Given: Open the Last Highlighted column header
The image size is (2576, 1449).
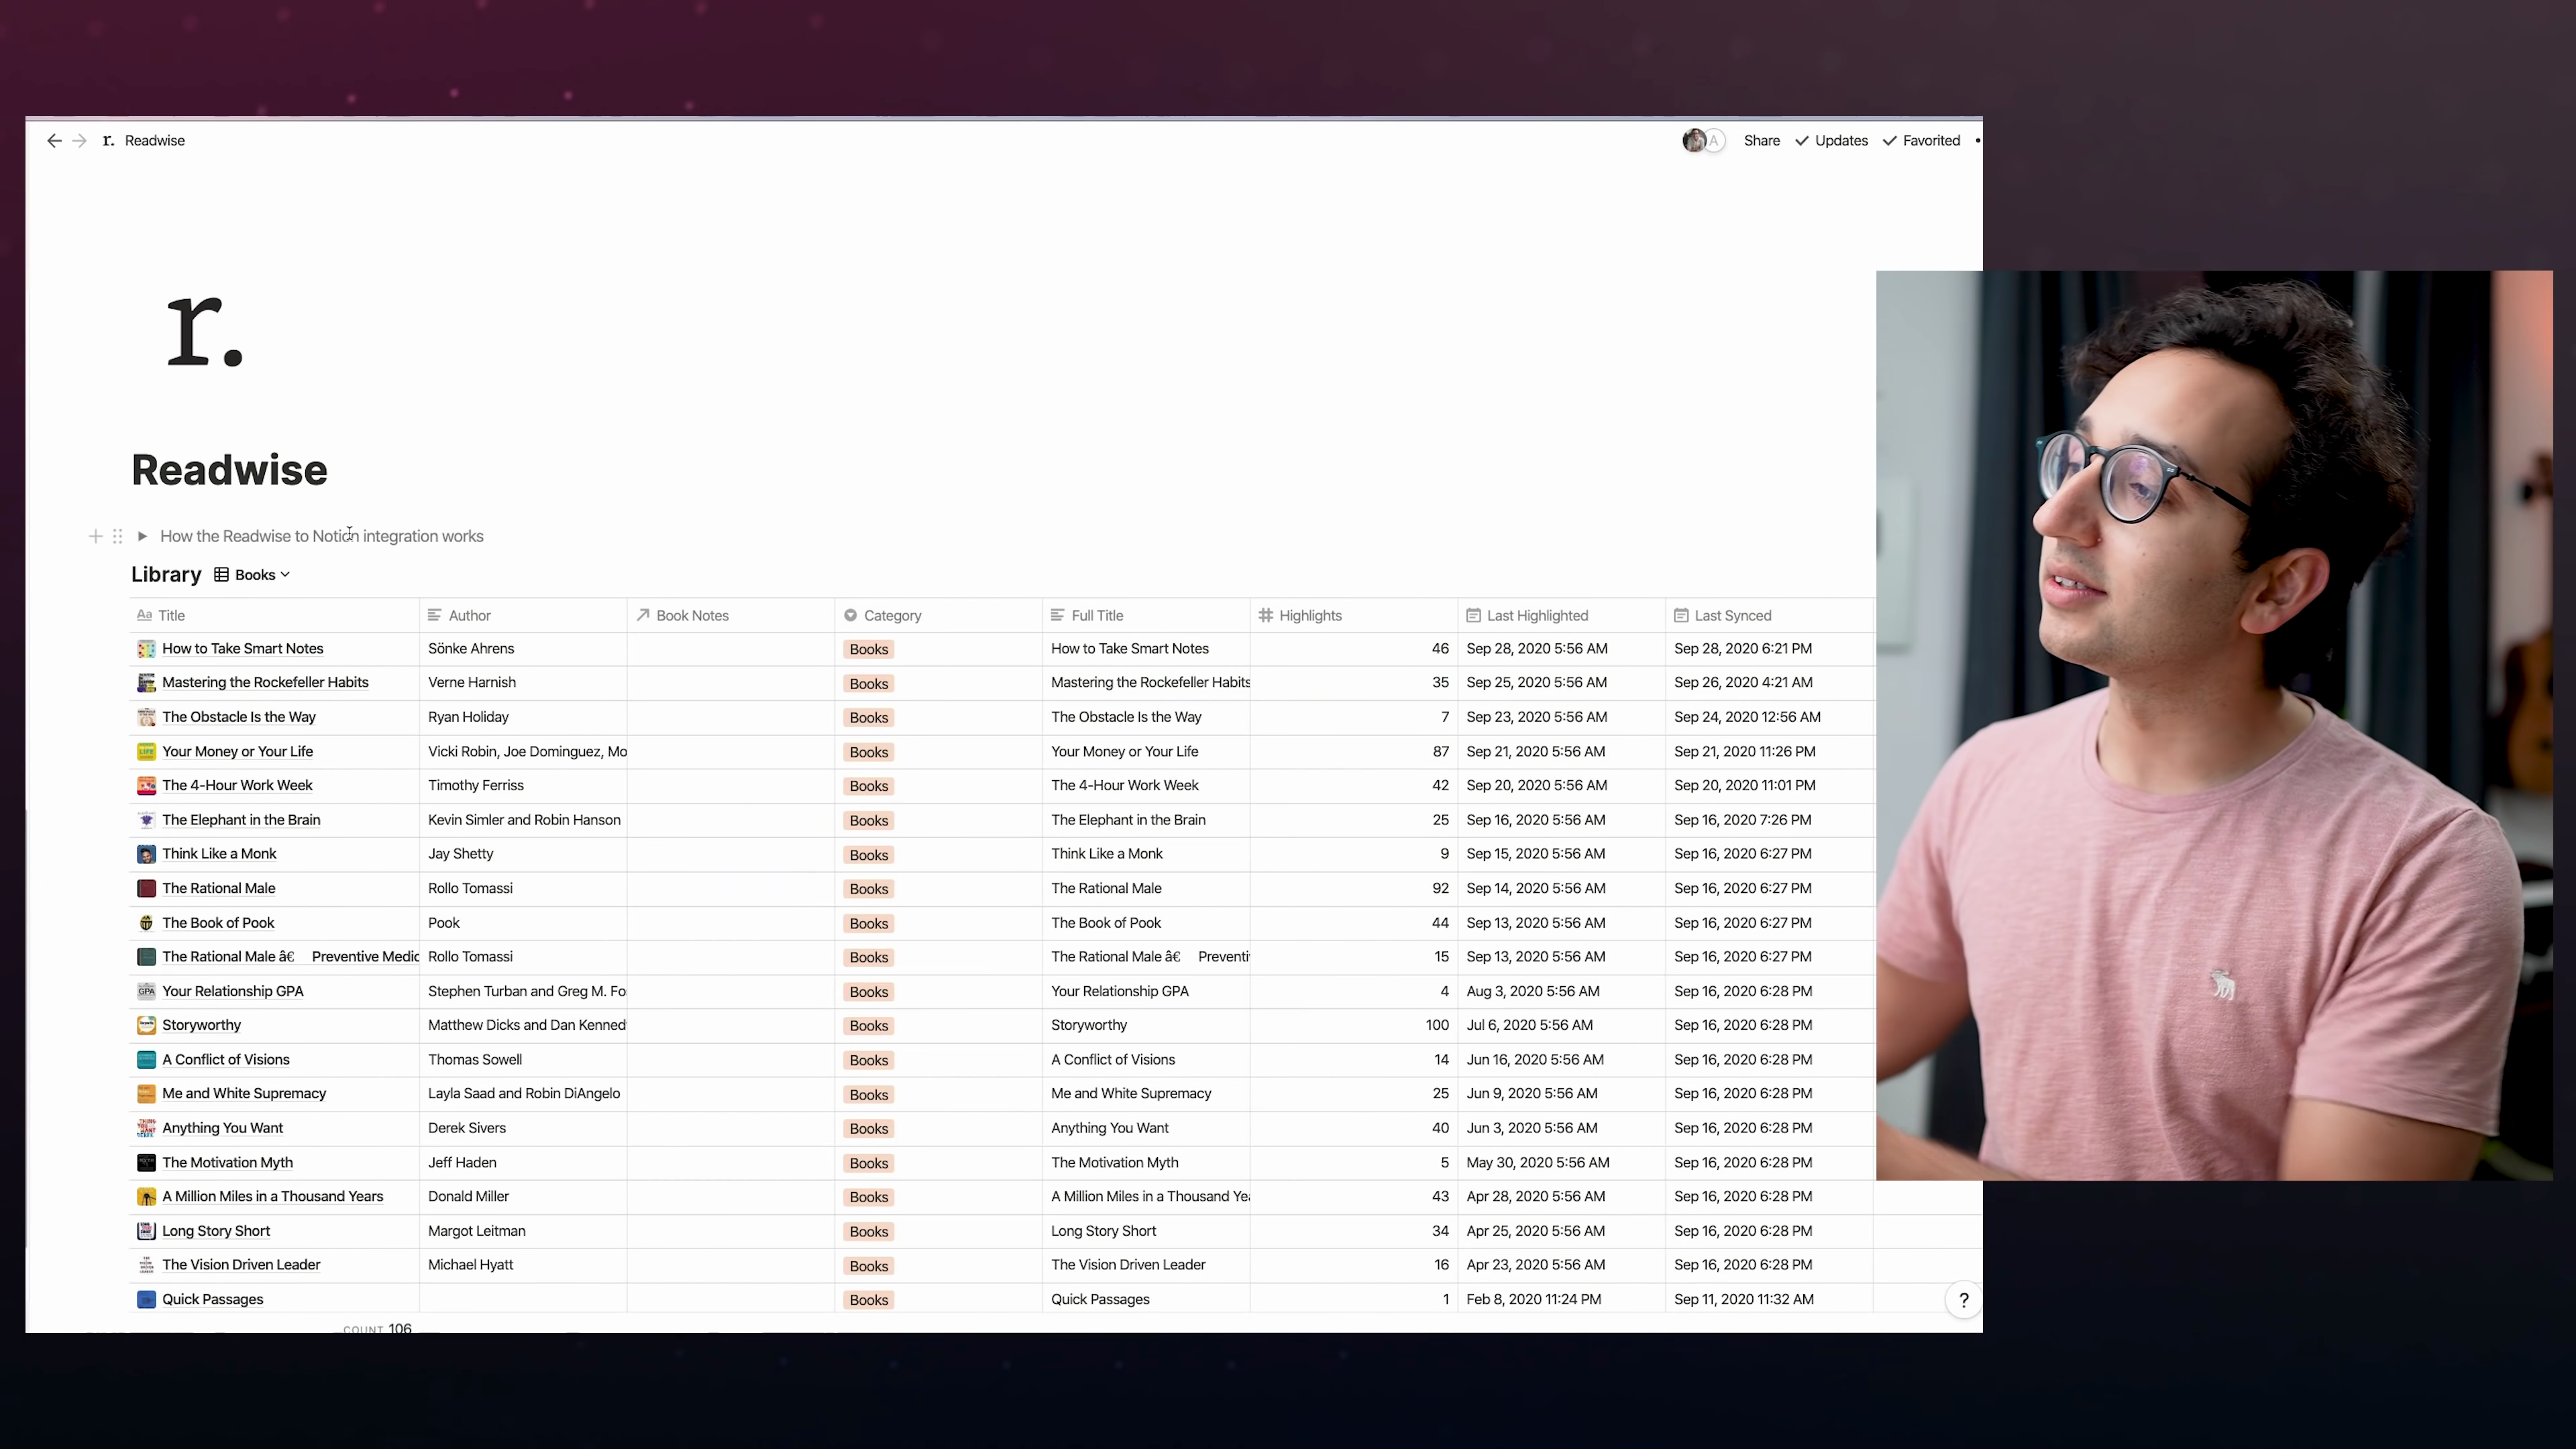Looking at the screenshot, I should coord(1562,615).
